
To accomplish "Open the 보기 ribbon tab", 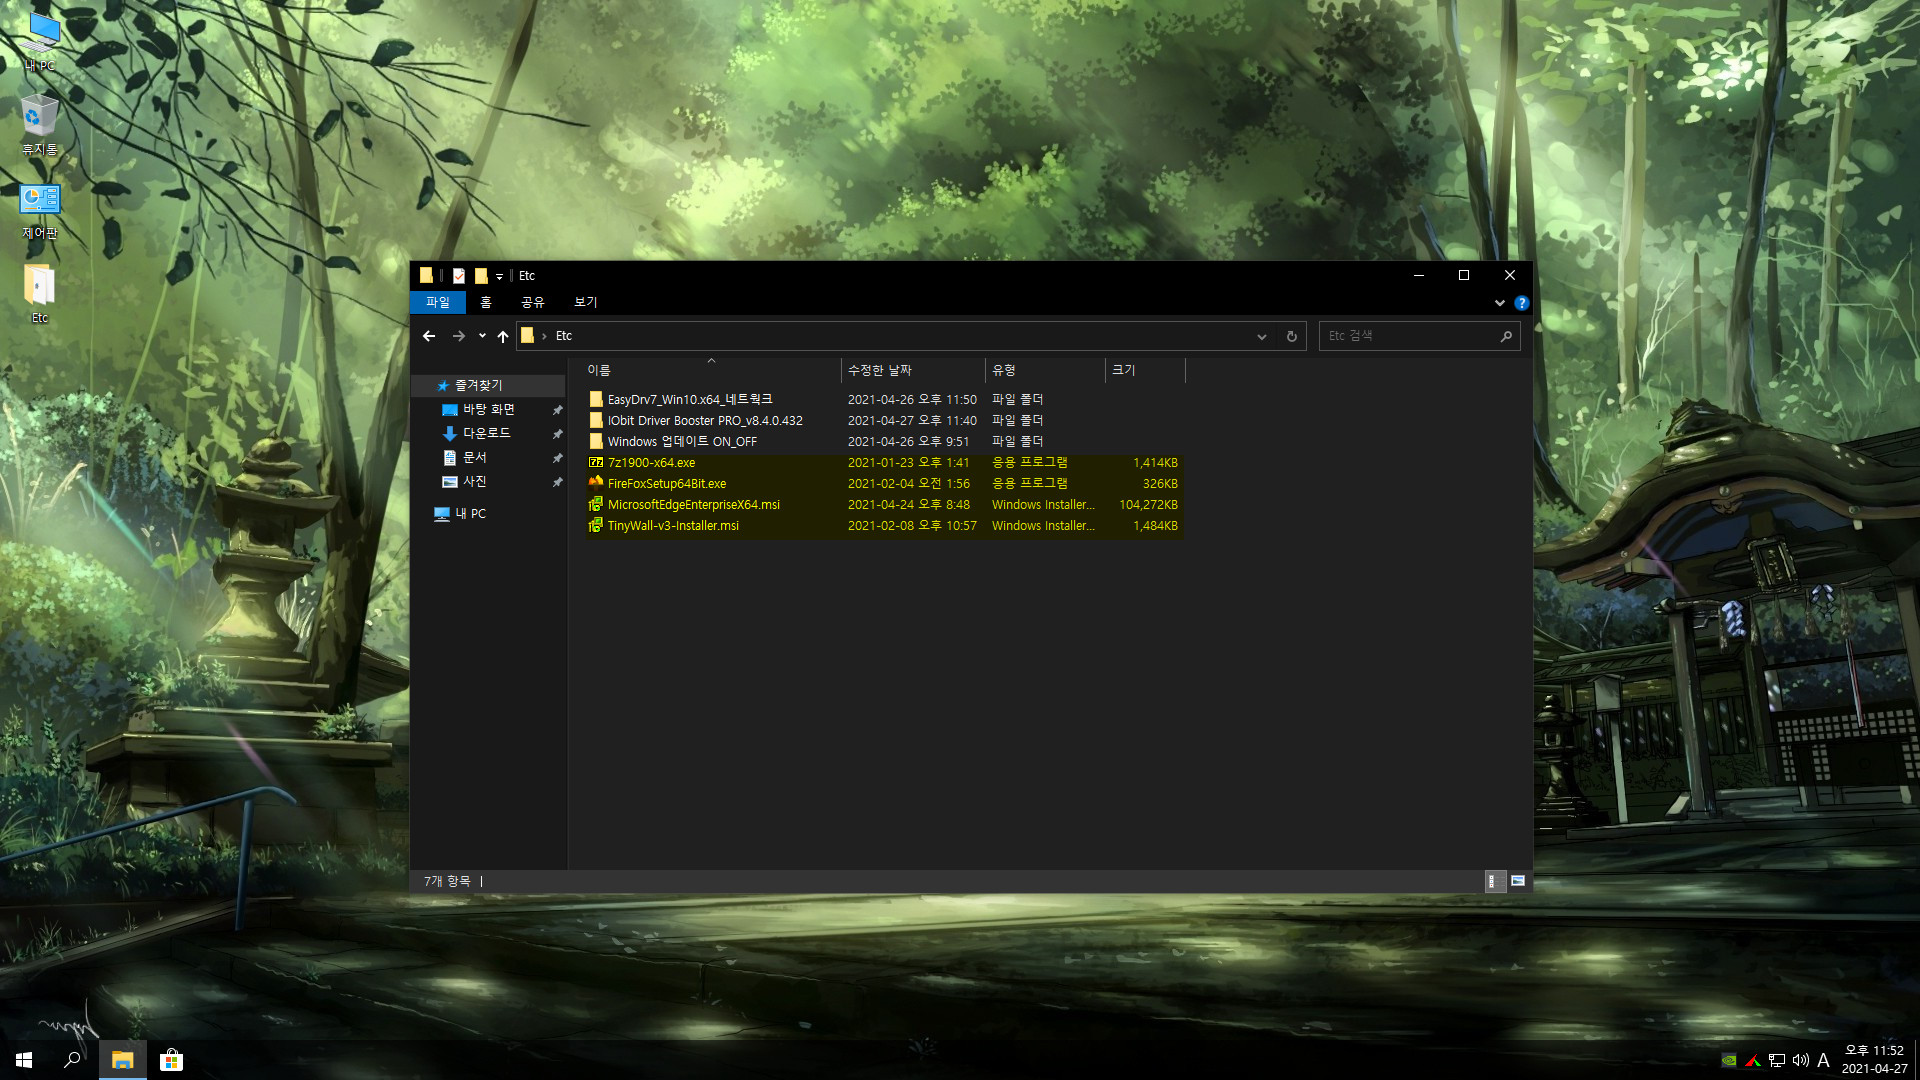I will pos(586,302).
